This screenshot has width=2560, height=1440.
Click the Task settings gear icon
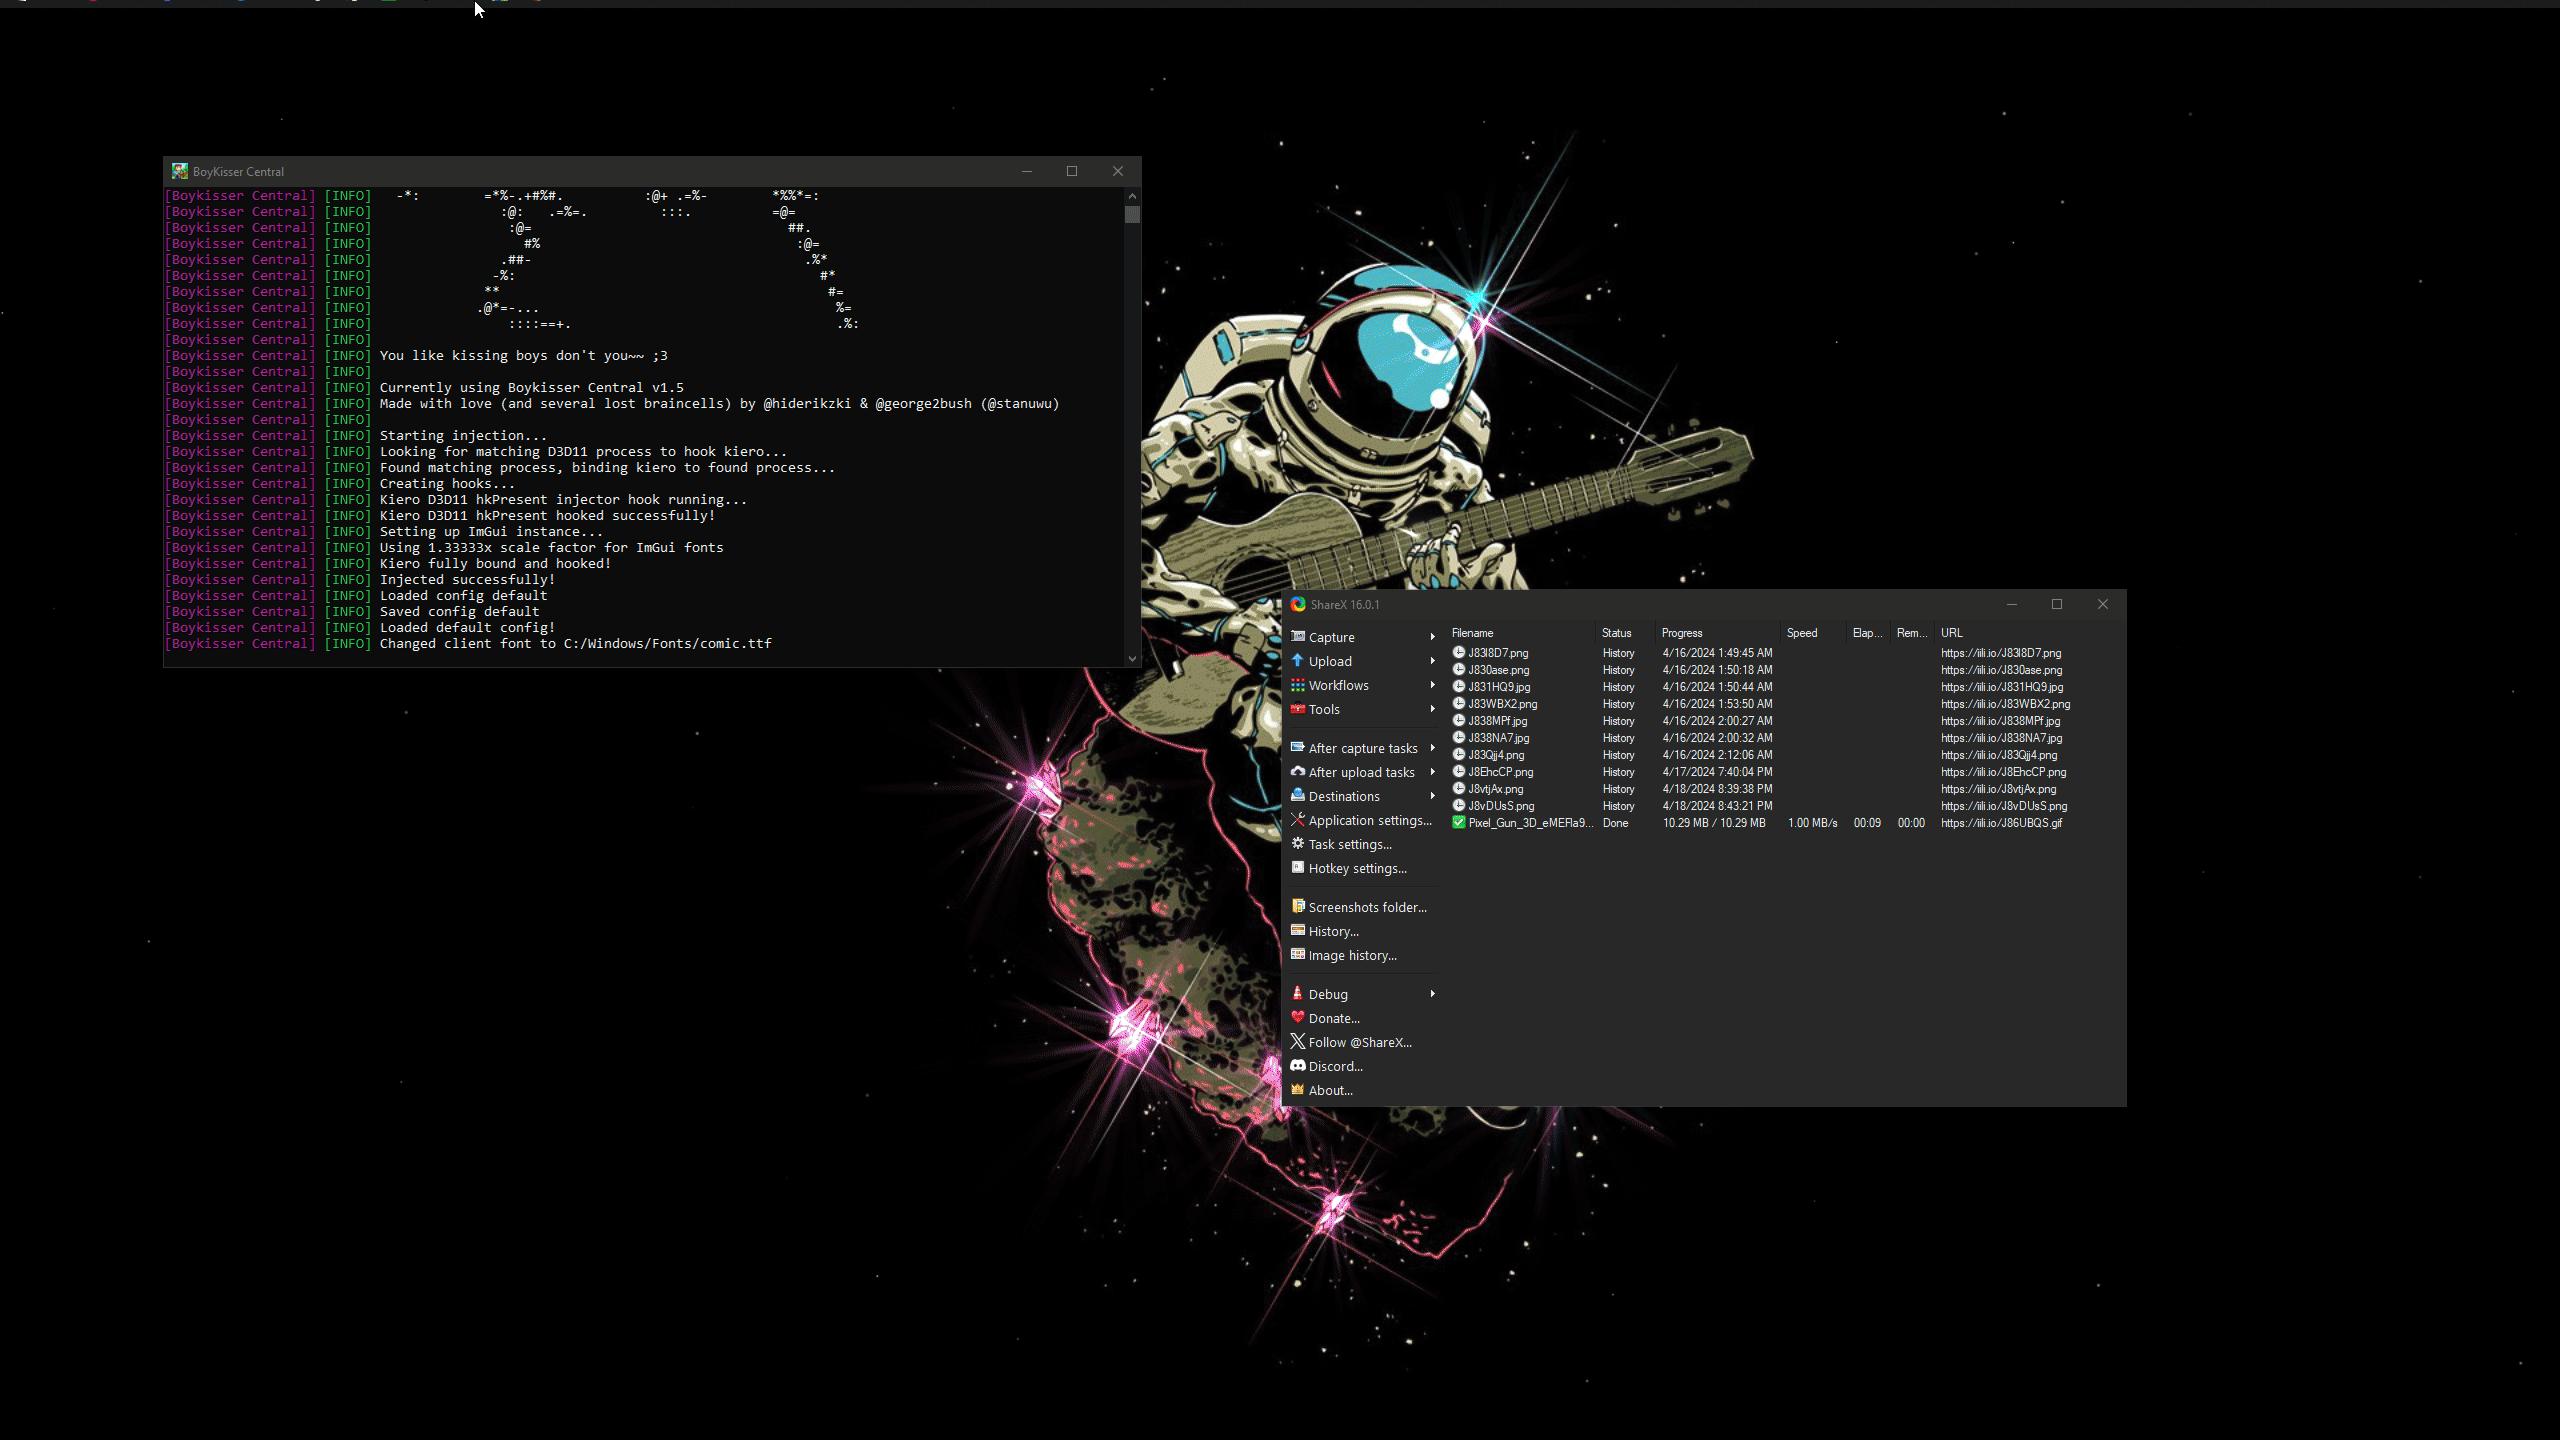click(1297, 844)
